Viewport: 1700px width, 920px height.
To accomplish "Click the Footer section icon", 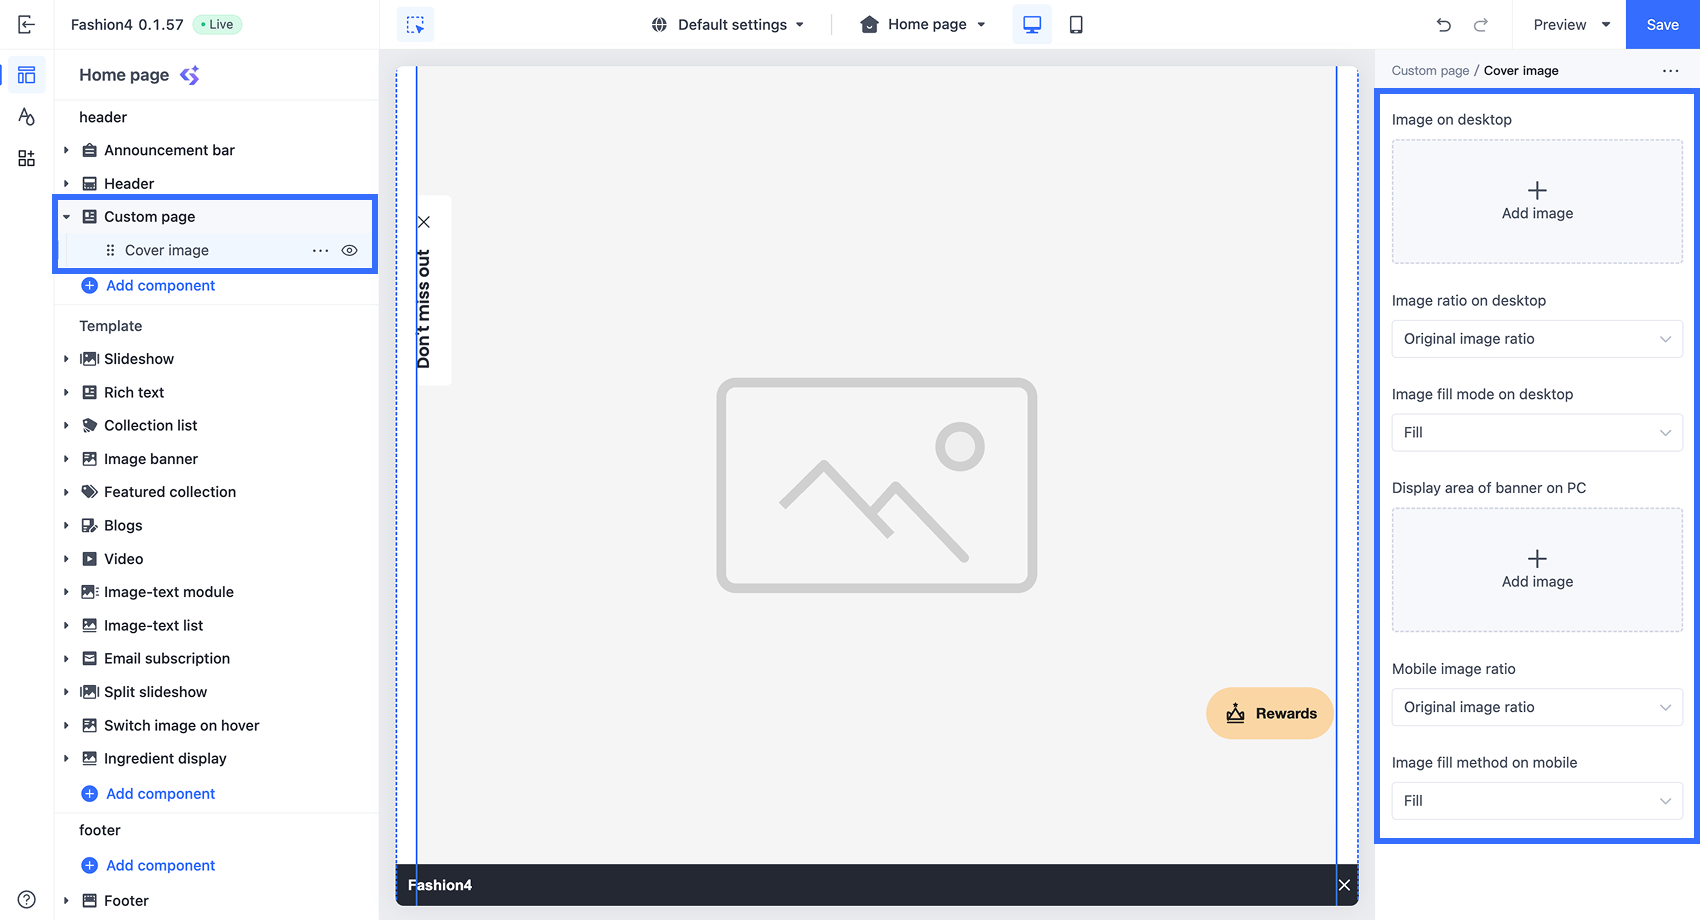I will 90,900.
